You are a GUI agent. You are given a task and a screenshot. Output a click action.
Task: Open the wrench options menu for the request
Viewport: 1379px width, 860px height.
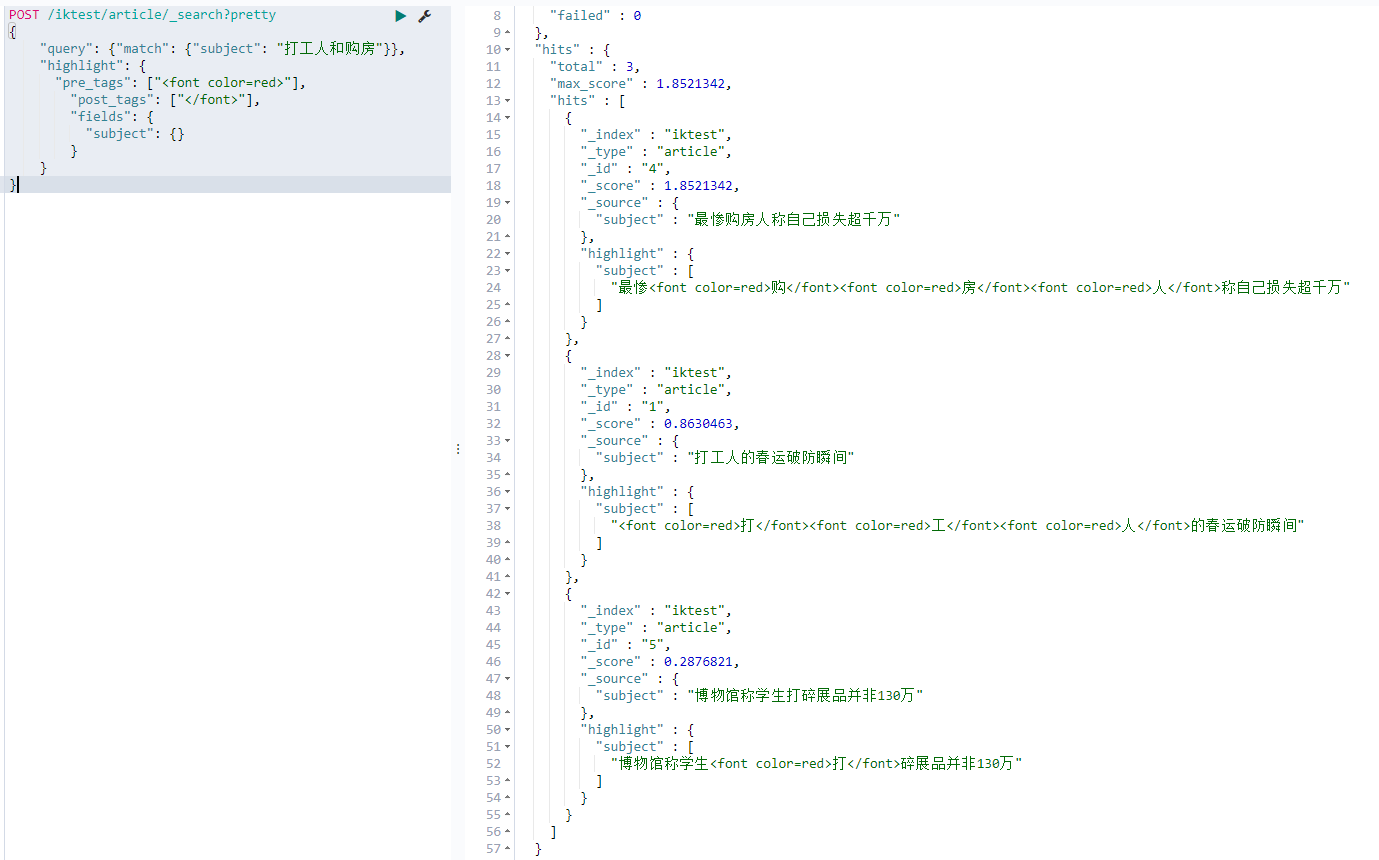pos(424,16)
